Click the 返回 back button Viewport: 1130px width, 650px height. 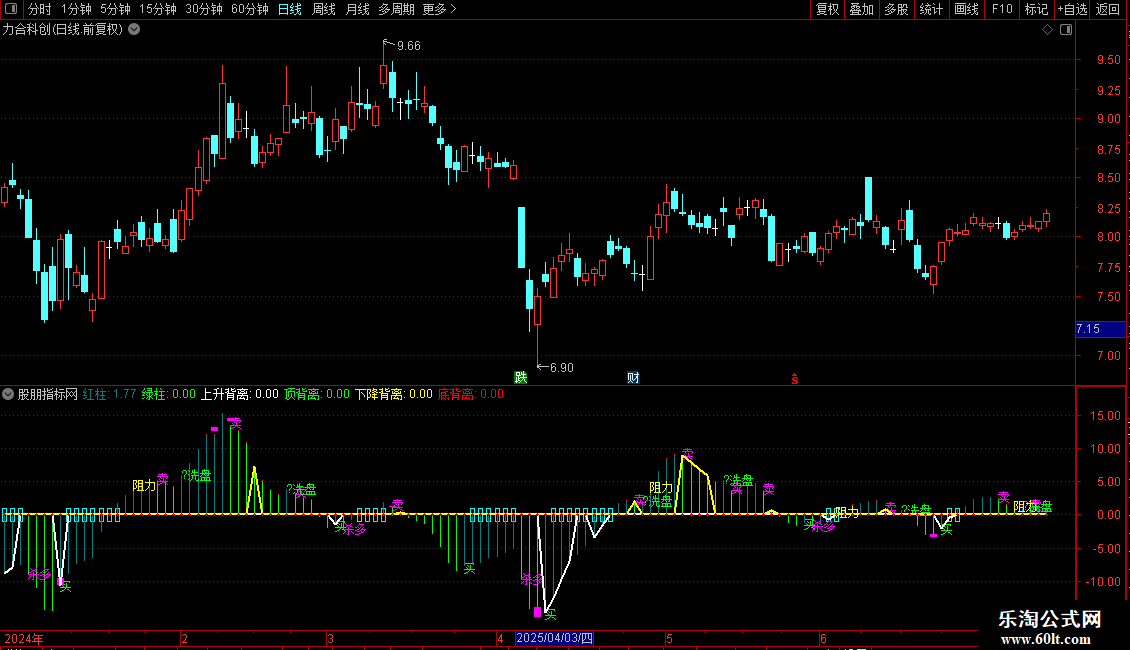point(1108,9)
